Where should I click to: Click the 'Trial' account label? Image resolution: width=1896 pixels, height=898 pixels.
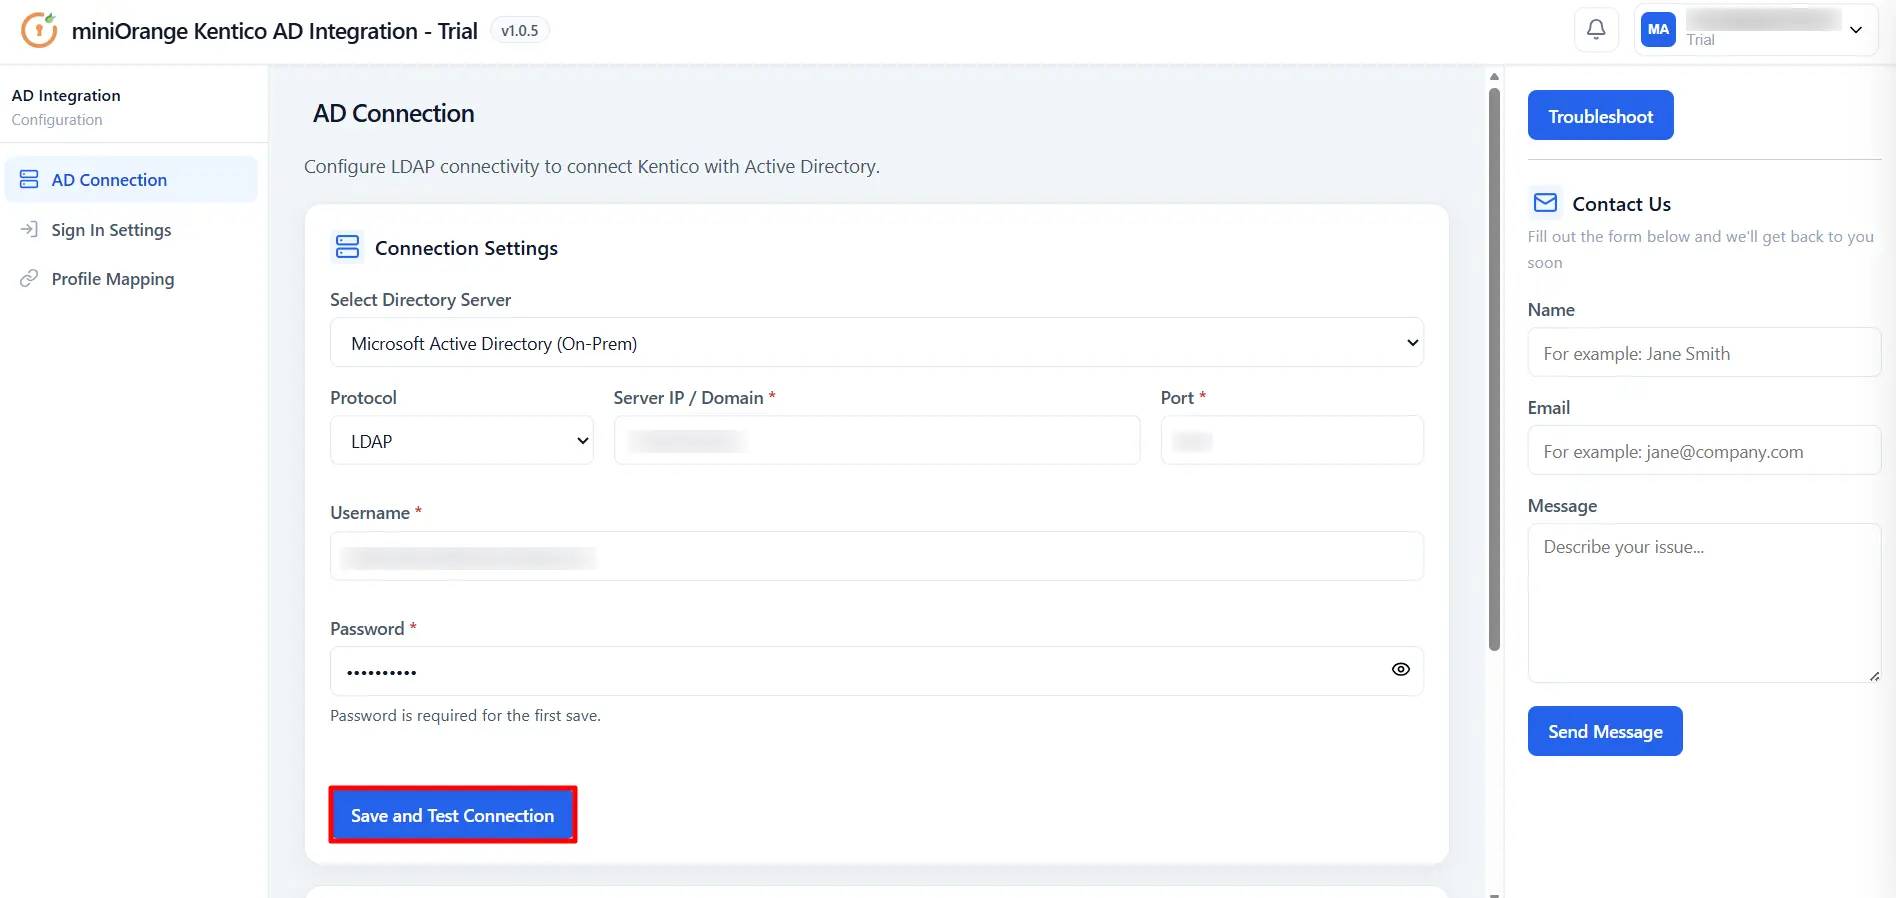1700,40
